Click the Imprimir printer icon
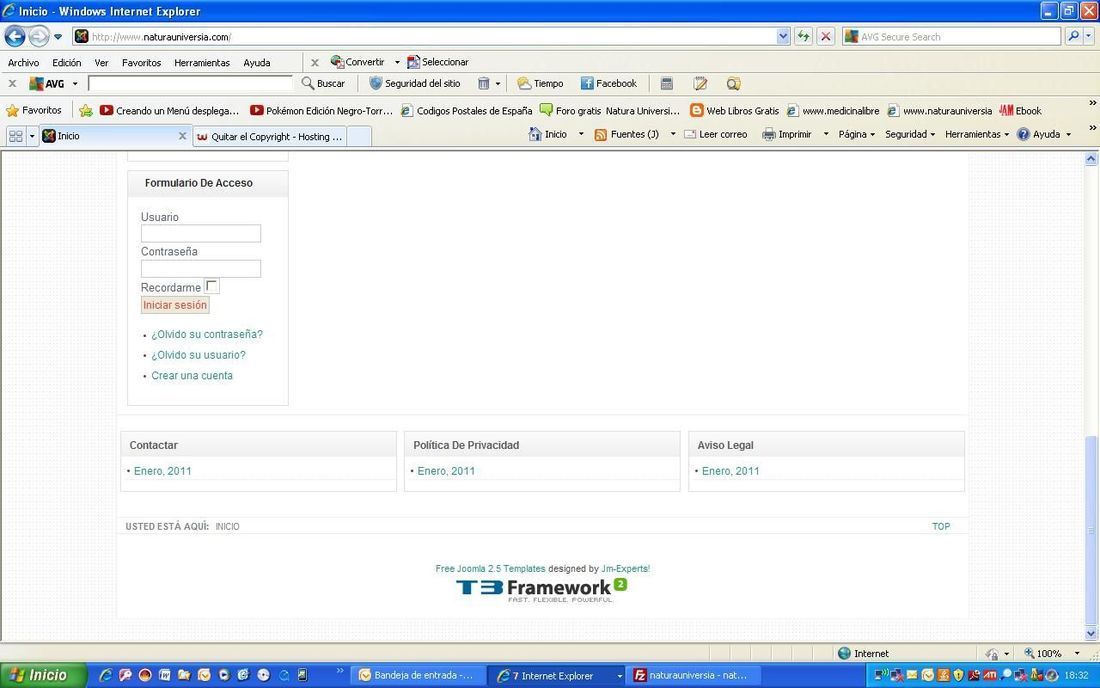This screenshot has width=1100, height=688. coord(769,135)
